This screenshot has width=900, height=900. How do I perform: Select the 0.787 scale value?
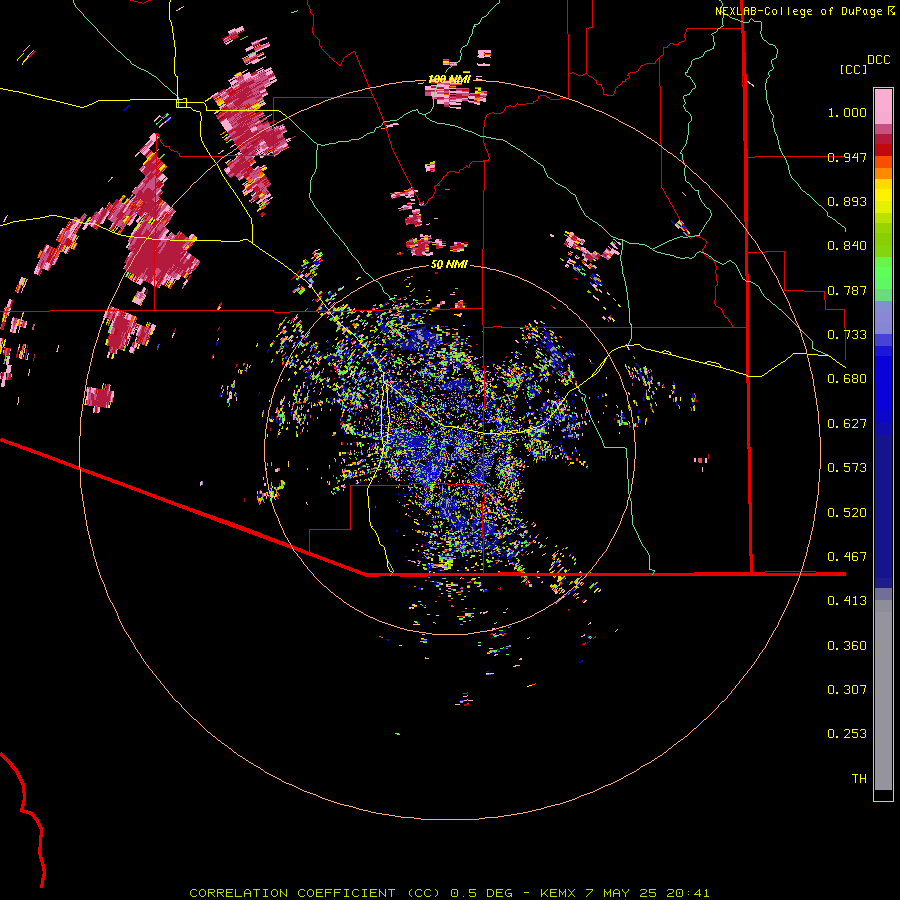point(847,290)
